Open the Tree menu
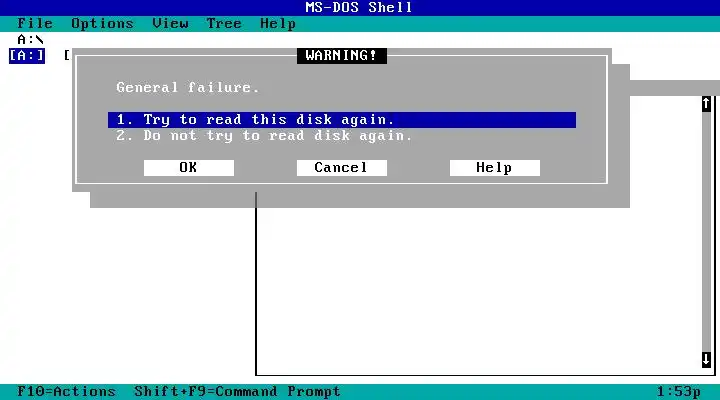 pyautogui.click(x=224, y=23)
